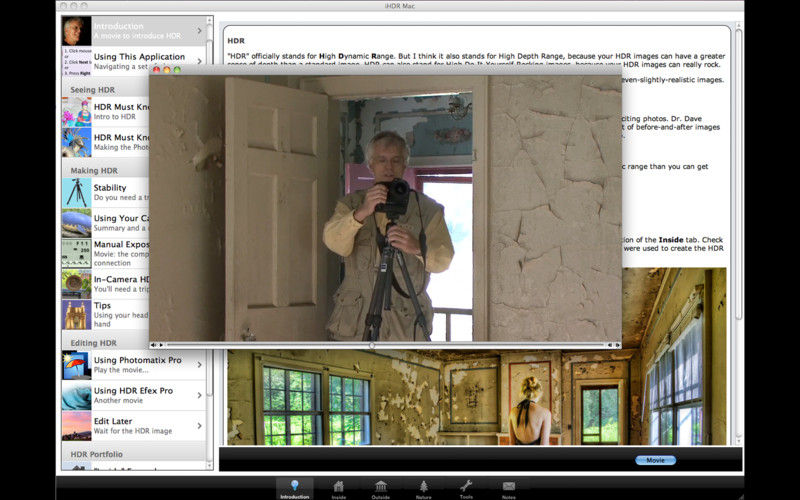Click the Edit Later sunset thumbnail

tap(77, 426)
